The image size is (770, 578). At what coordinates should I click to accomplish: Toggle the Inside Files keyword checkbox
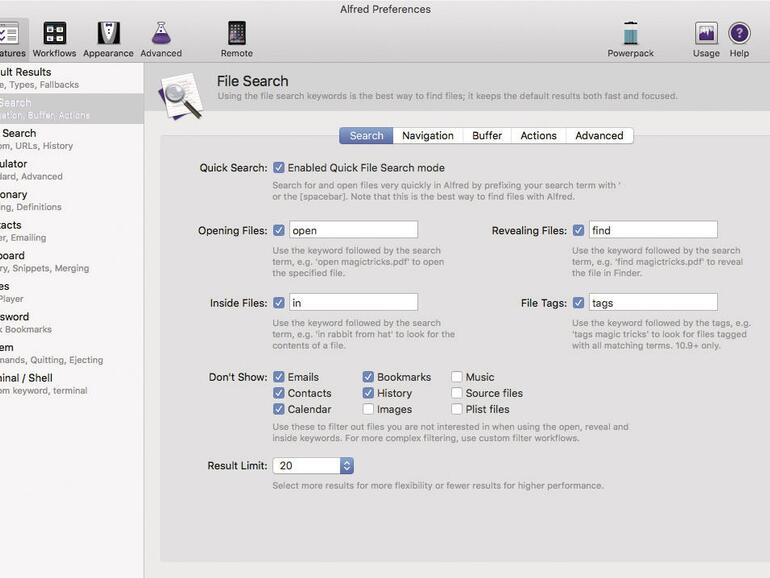[278, 303]
